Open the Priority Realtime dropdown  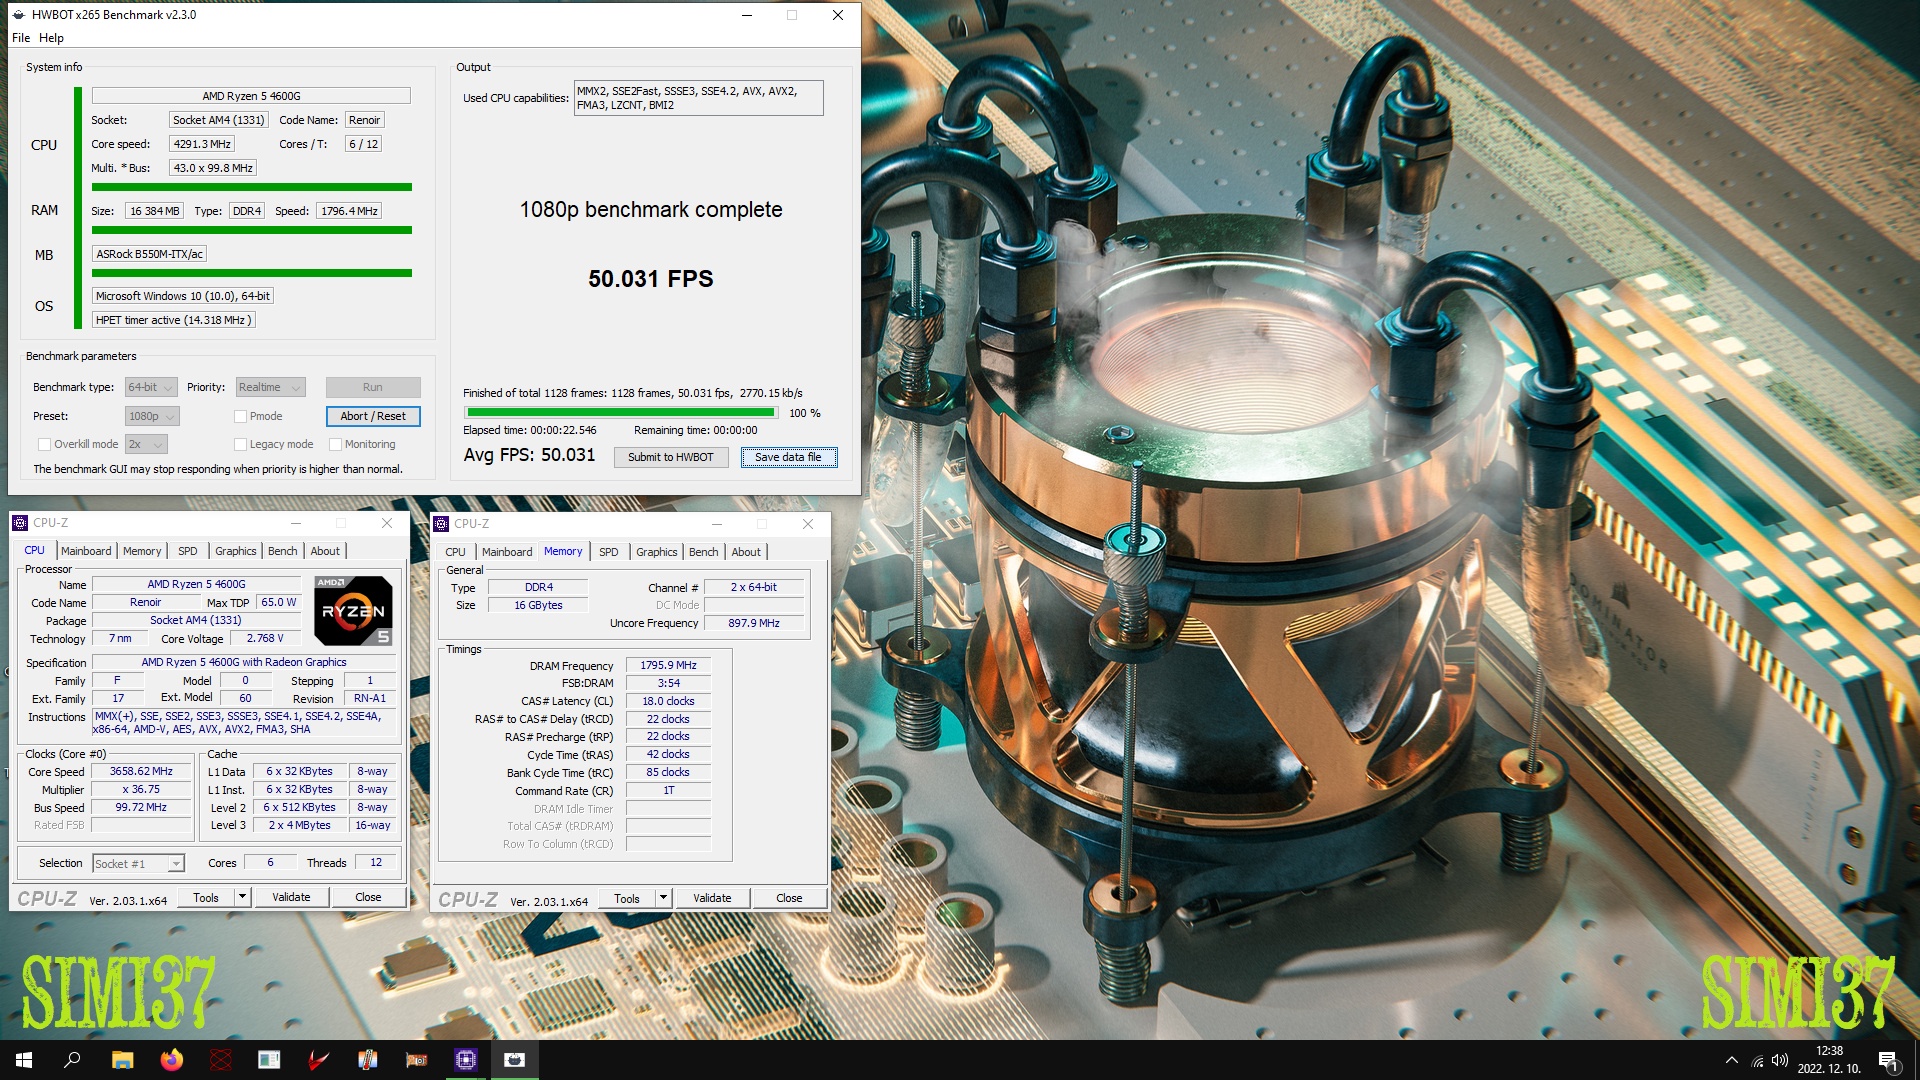(270, 387)
